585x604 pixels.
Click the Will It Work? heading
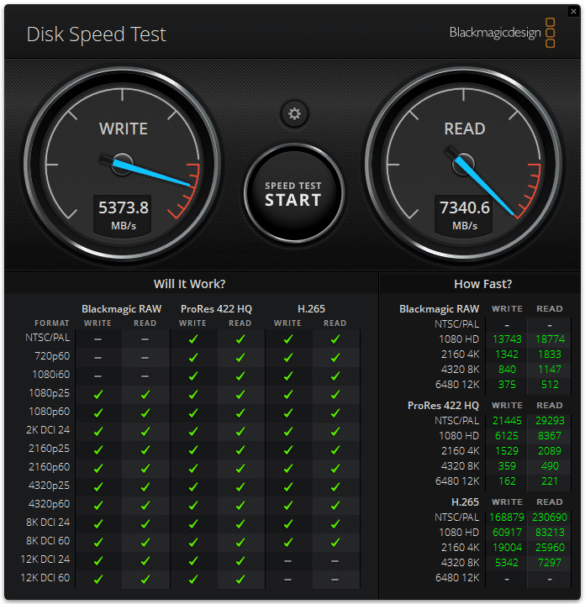click(x=189, y=284)
